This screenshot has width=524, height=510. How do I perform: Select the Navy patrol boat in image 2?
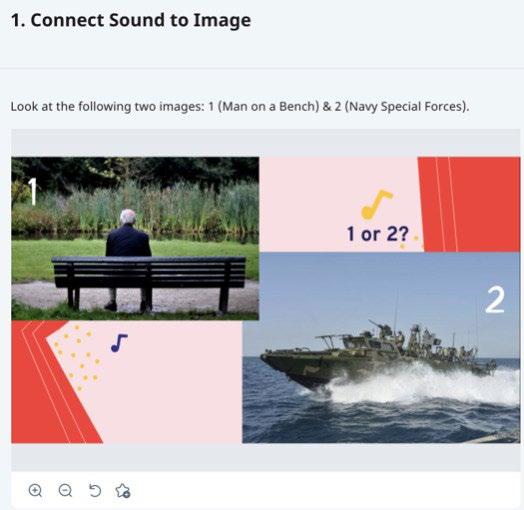click(x=378, y=354)
